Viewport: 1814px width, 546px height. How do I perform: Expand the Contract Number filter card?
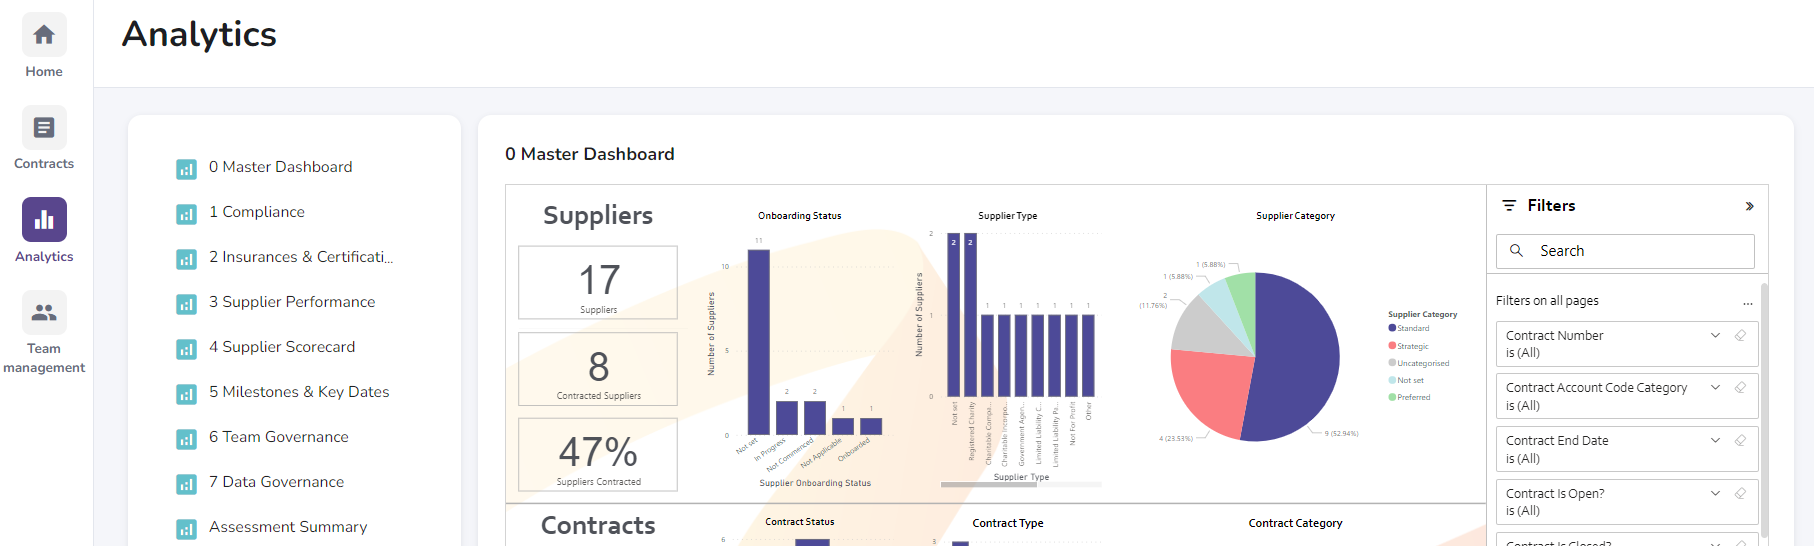pyautogui.click(x=1715, y=335)
